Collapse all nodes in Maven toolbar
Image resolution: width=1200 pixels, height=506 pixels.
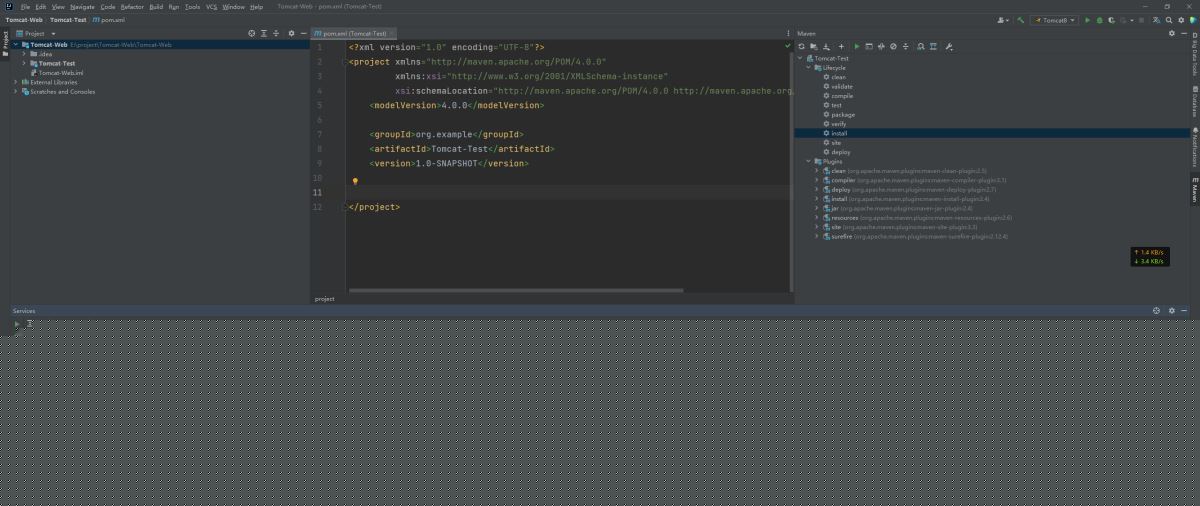905,46
